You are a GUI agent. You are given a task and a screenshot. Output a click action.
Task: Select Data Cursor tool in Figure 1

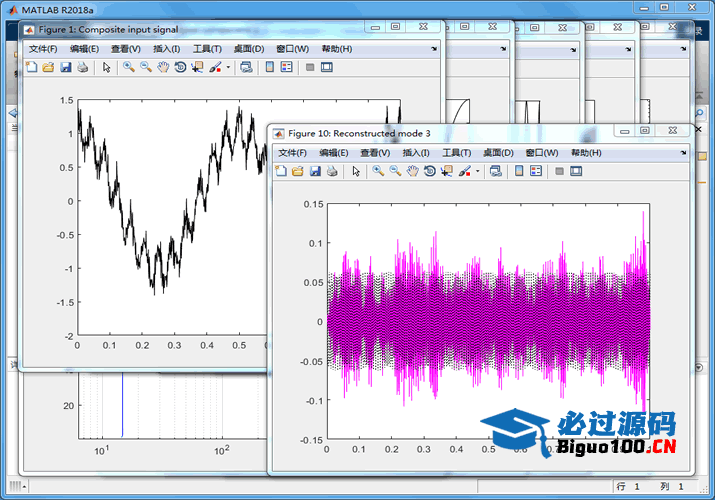[197, 67]
